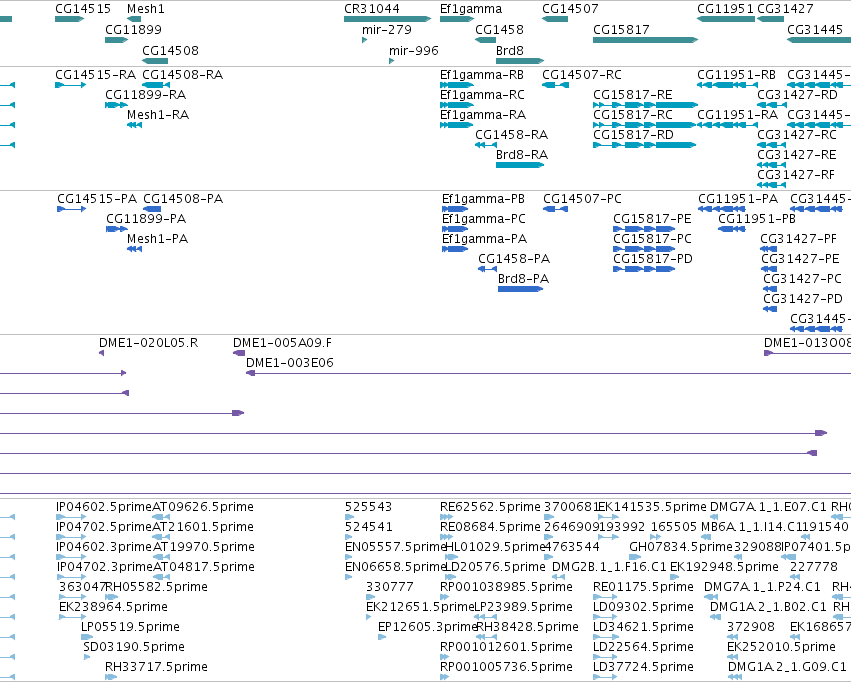This screenshot has height=682, width=851.
Task: Select the "525543" EST label
Action: [369, 507]
